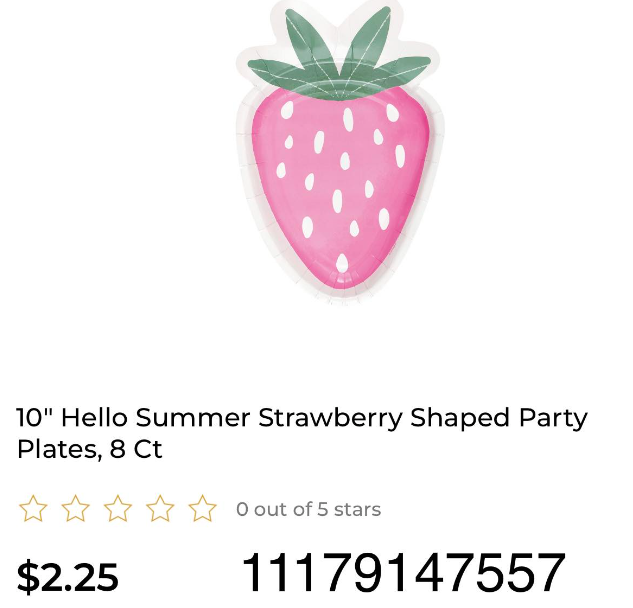Click the white seed at the strawberry's bottom tip

pyautogui.click(x=342, y=263)
